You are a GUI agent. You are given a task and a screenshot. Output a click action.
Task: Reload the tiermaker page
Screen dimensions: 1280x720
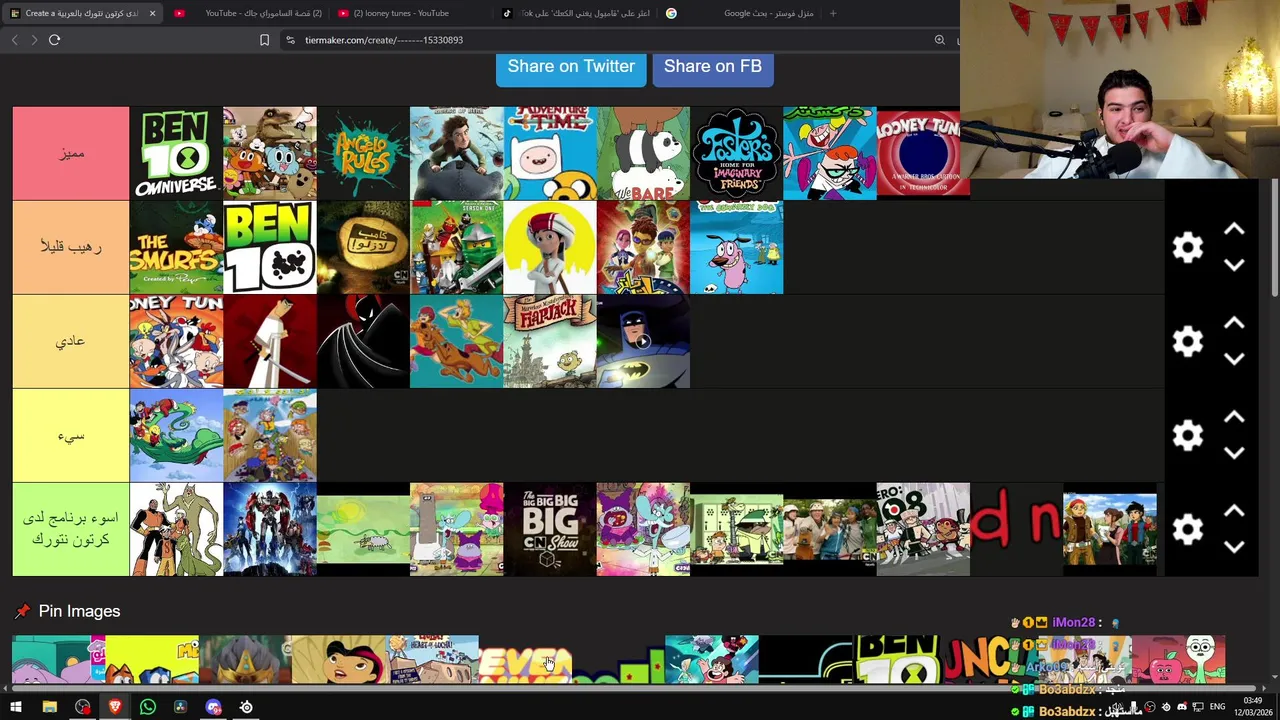tap(54, 40)
